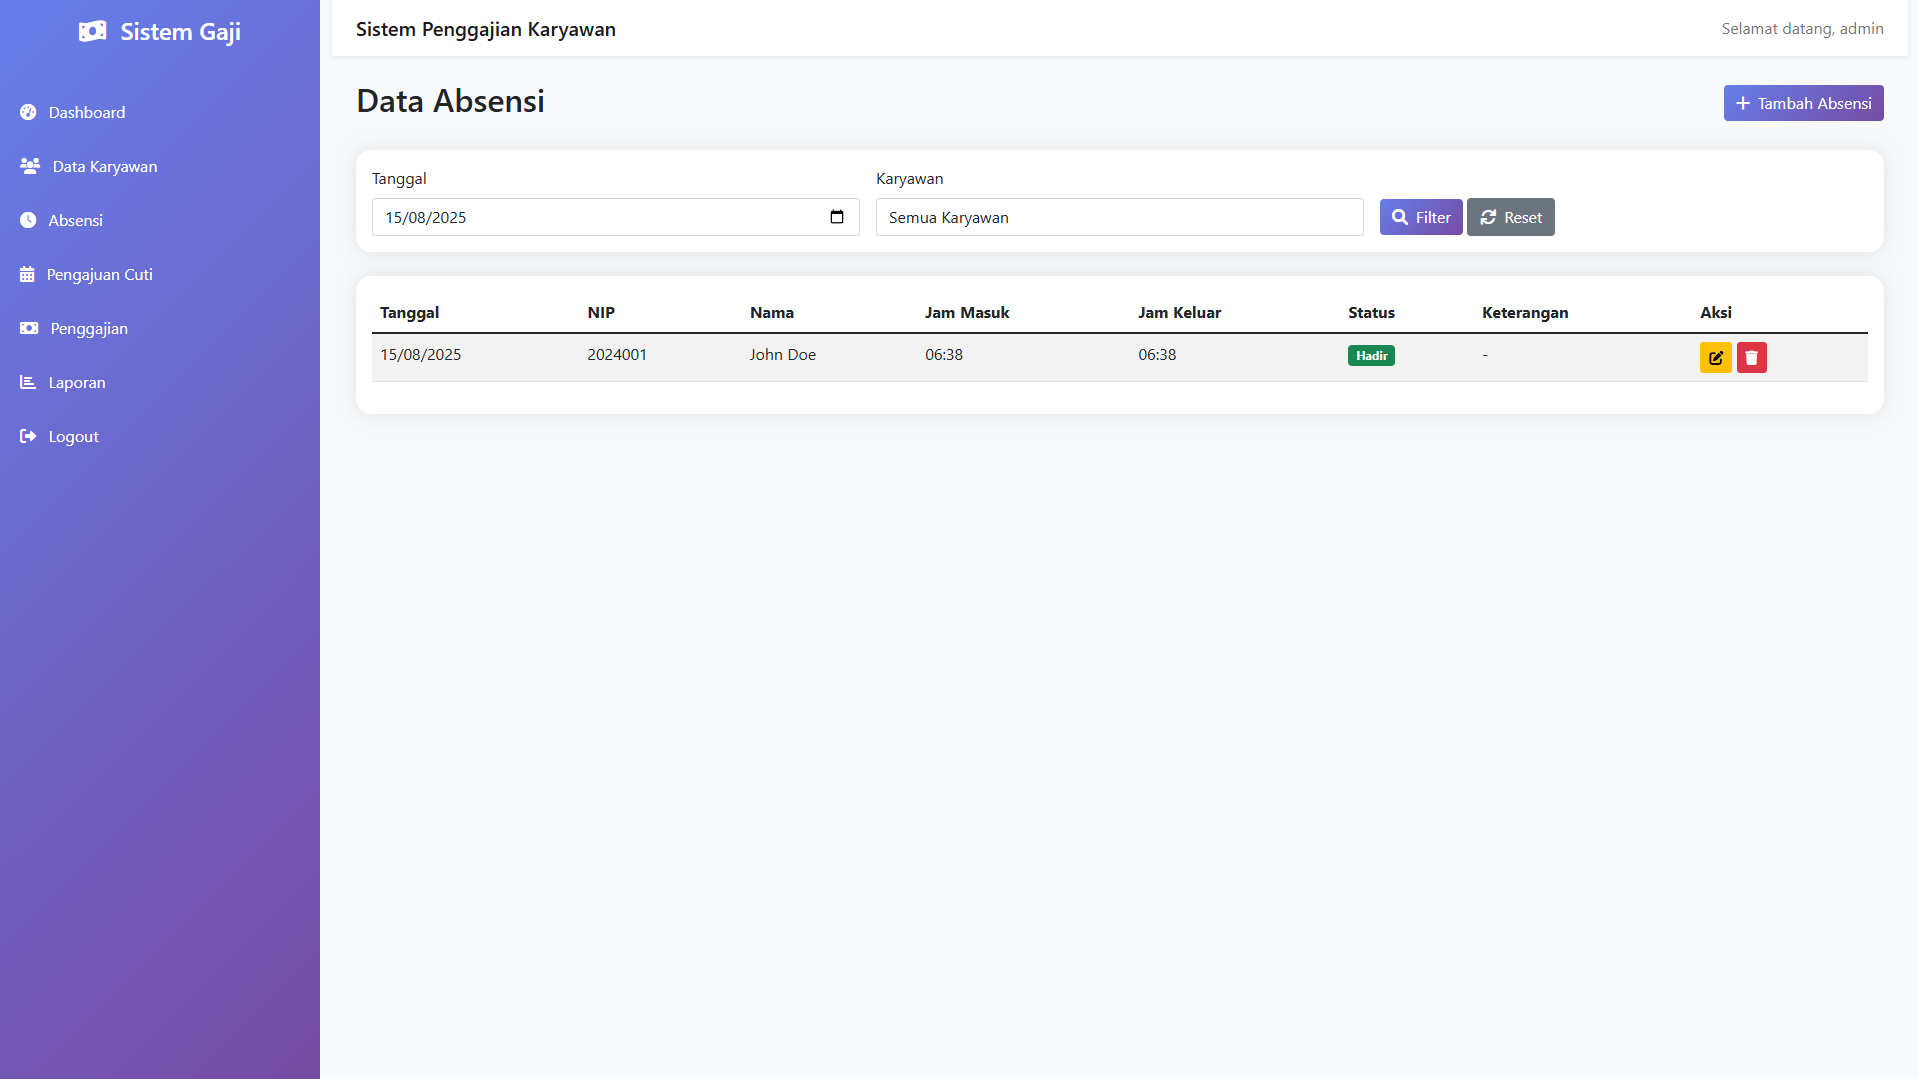
Task: Open the Data Karyawan menu
Action: [104, 166]
